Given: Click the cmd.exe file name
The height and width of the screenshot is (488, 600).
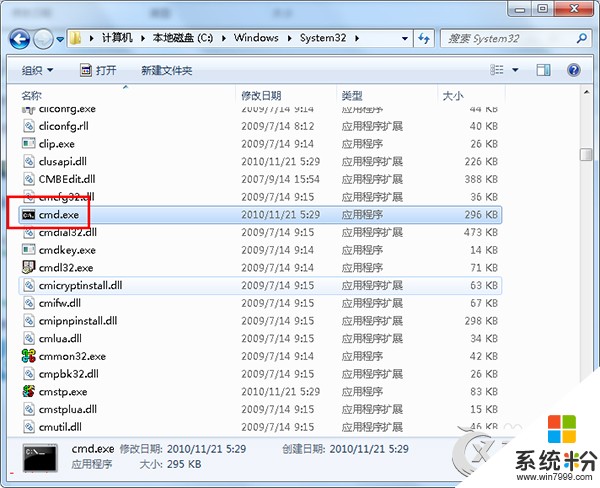Looking at the screenshot, I should 59,215.
